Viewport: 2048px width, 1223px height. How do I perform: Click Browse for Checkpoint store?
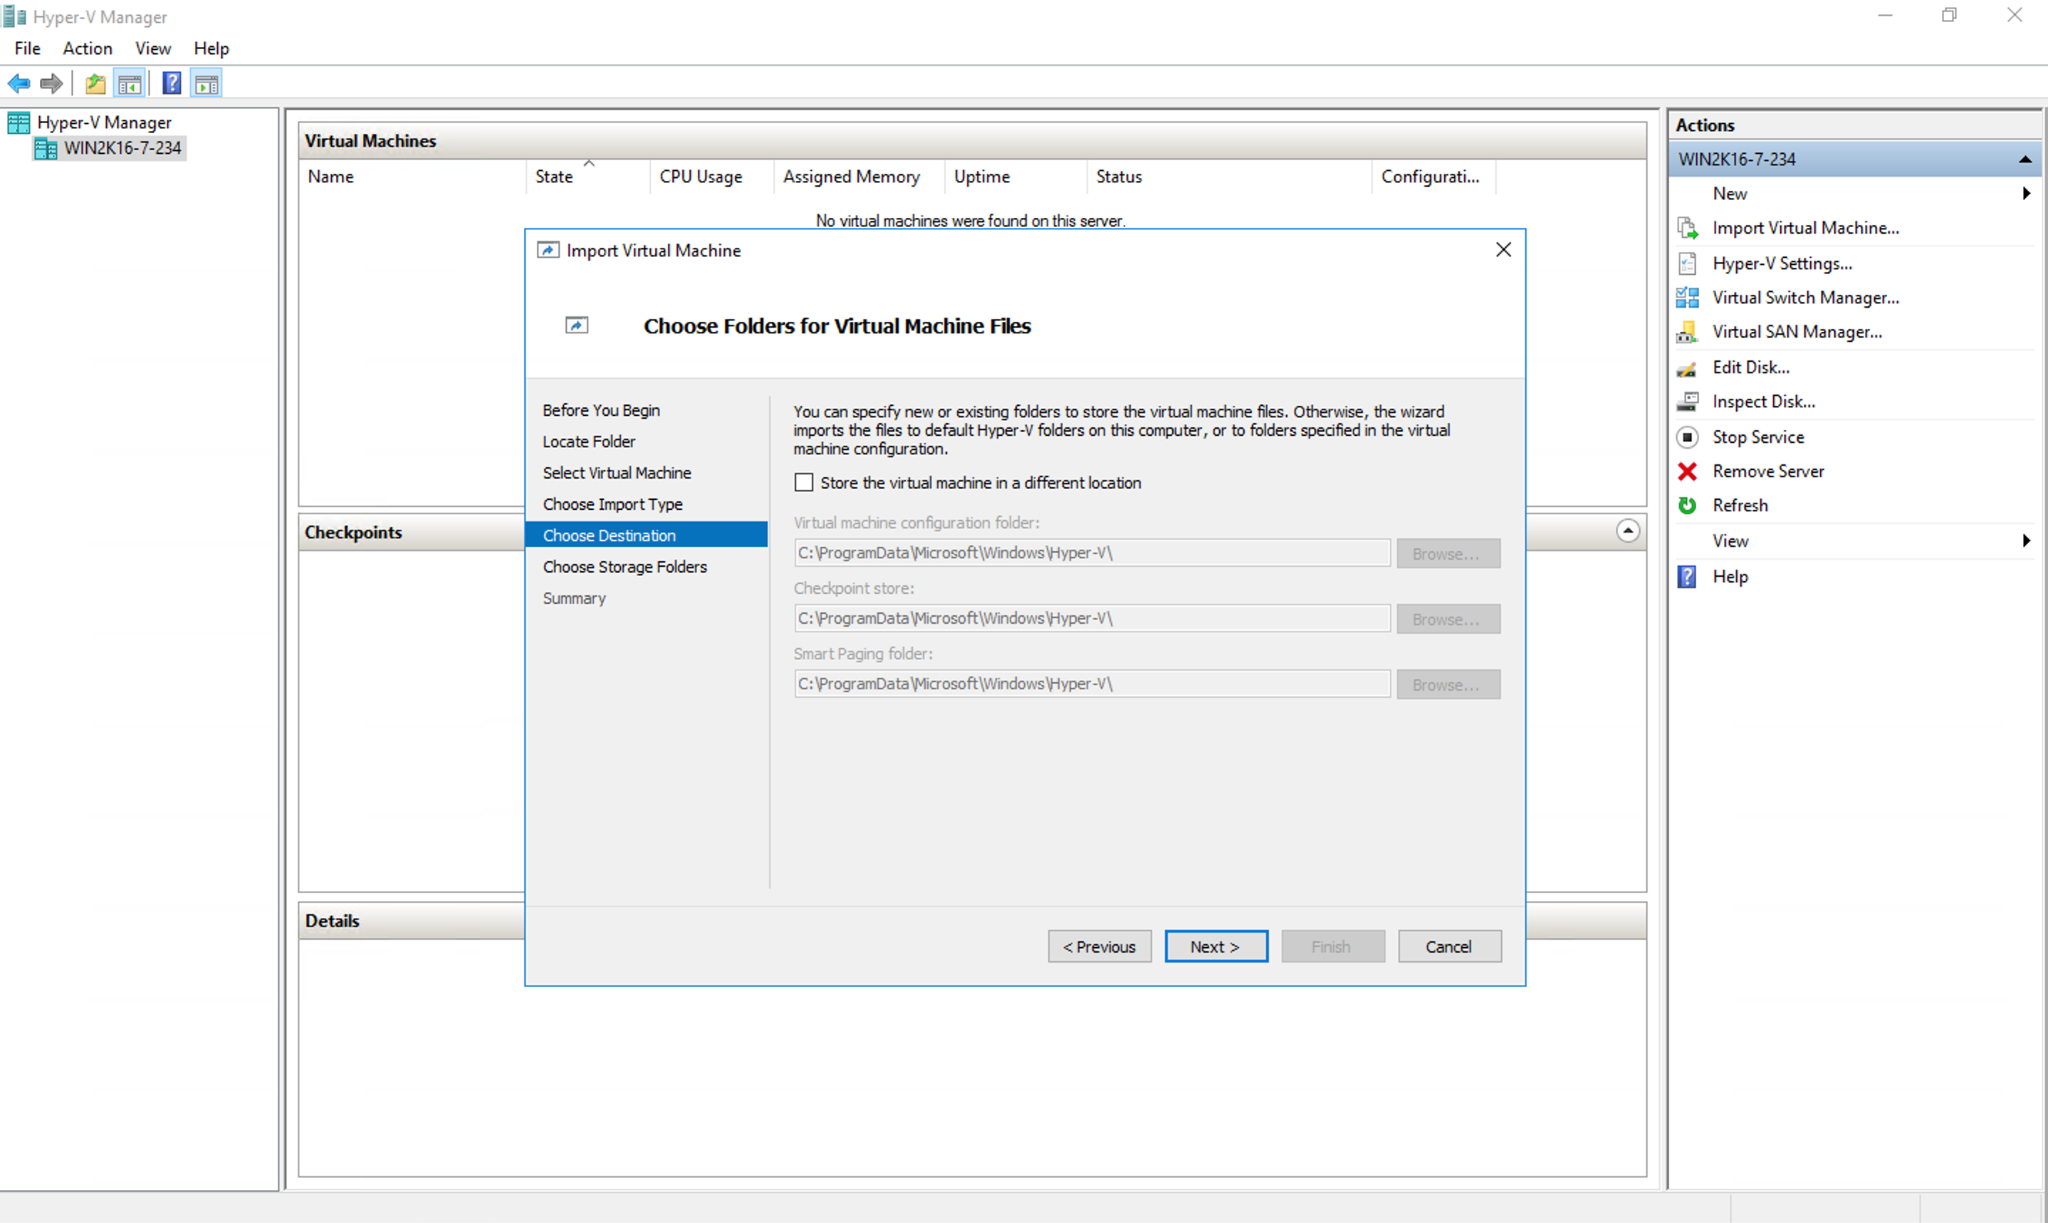[1448, 619]
